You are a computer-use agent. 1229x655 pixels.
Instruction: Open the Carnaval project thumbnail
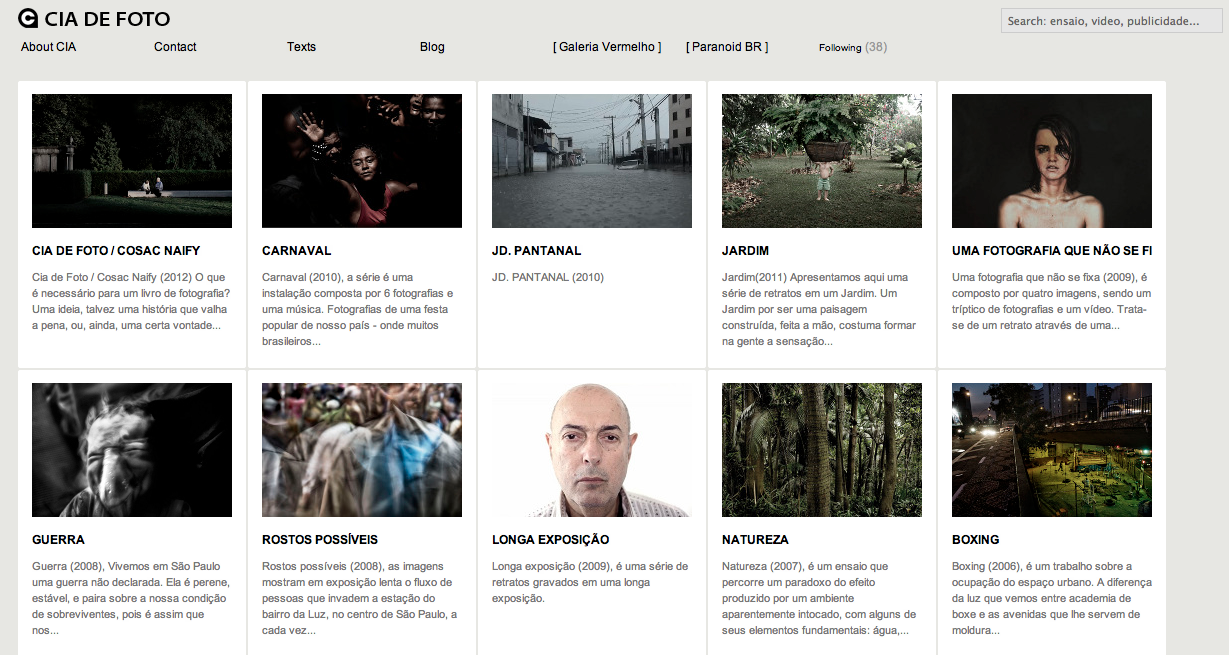(x=362, y=161)
